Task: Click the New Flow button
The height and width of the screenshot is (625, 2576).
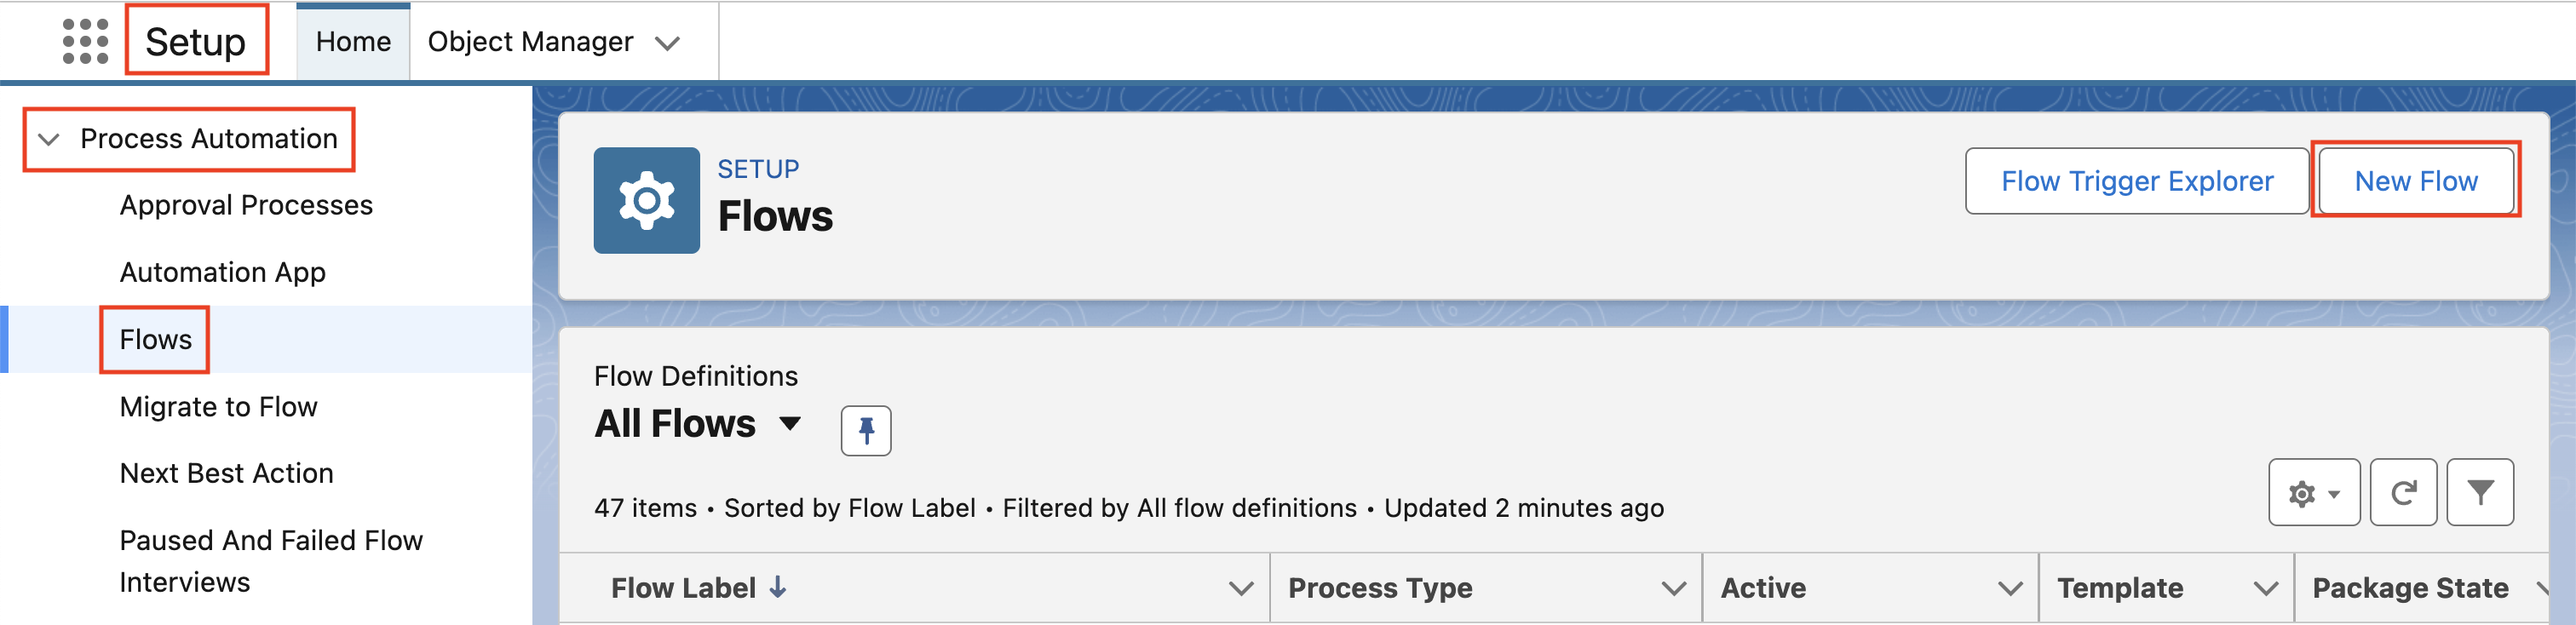Action: (2415, 181)
